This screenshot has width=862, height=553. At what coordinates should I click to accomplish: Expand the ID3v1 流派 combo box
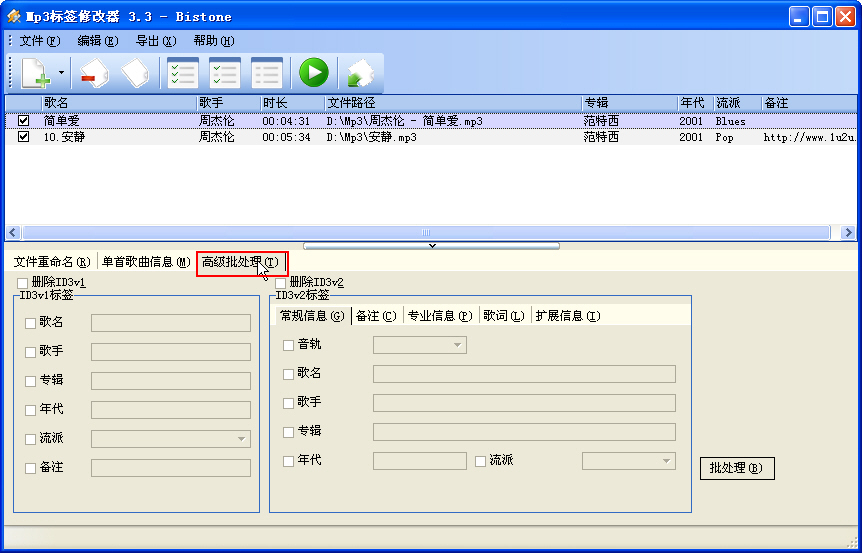click(242, 438)
